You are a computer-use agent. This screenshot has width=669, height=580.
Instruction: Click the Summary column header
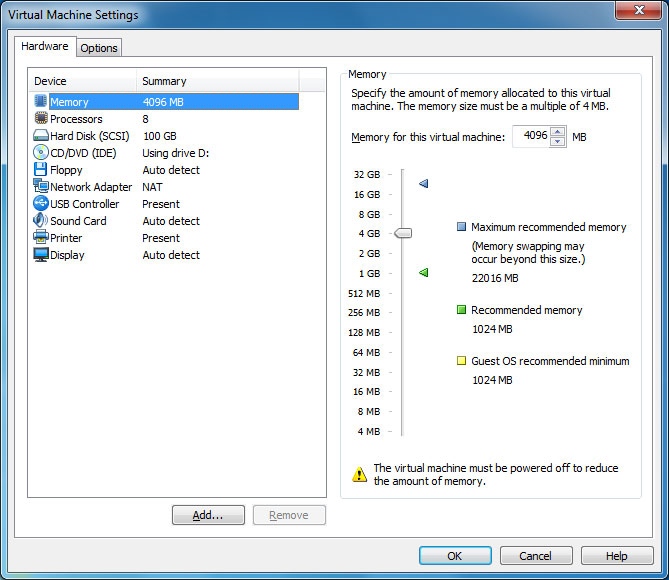[218, 81]
